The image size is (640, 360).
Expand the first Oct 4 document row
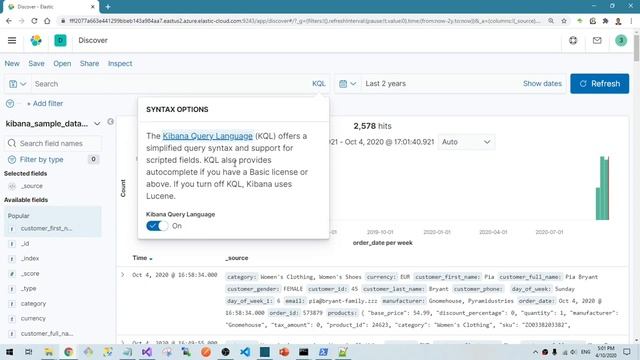click(x=122, y=275)
